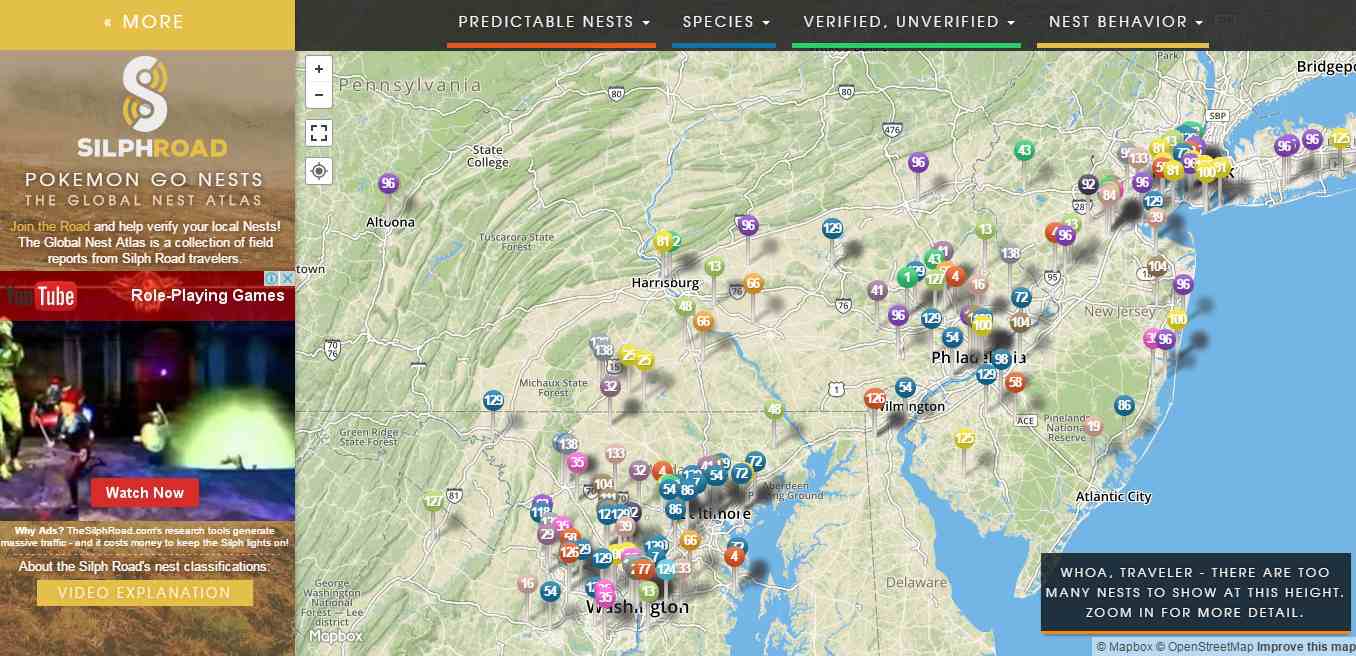Select orange 126 marker at Wilmington
1356x656 pixels.
click(875, 398)
